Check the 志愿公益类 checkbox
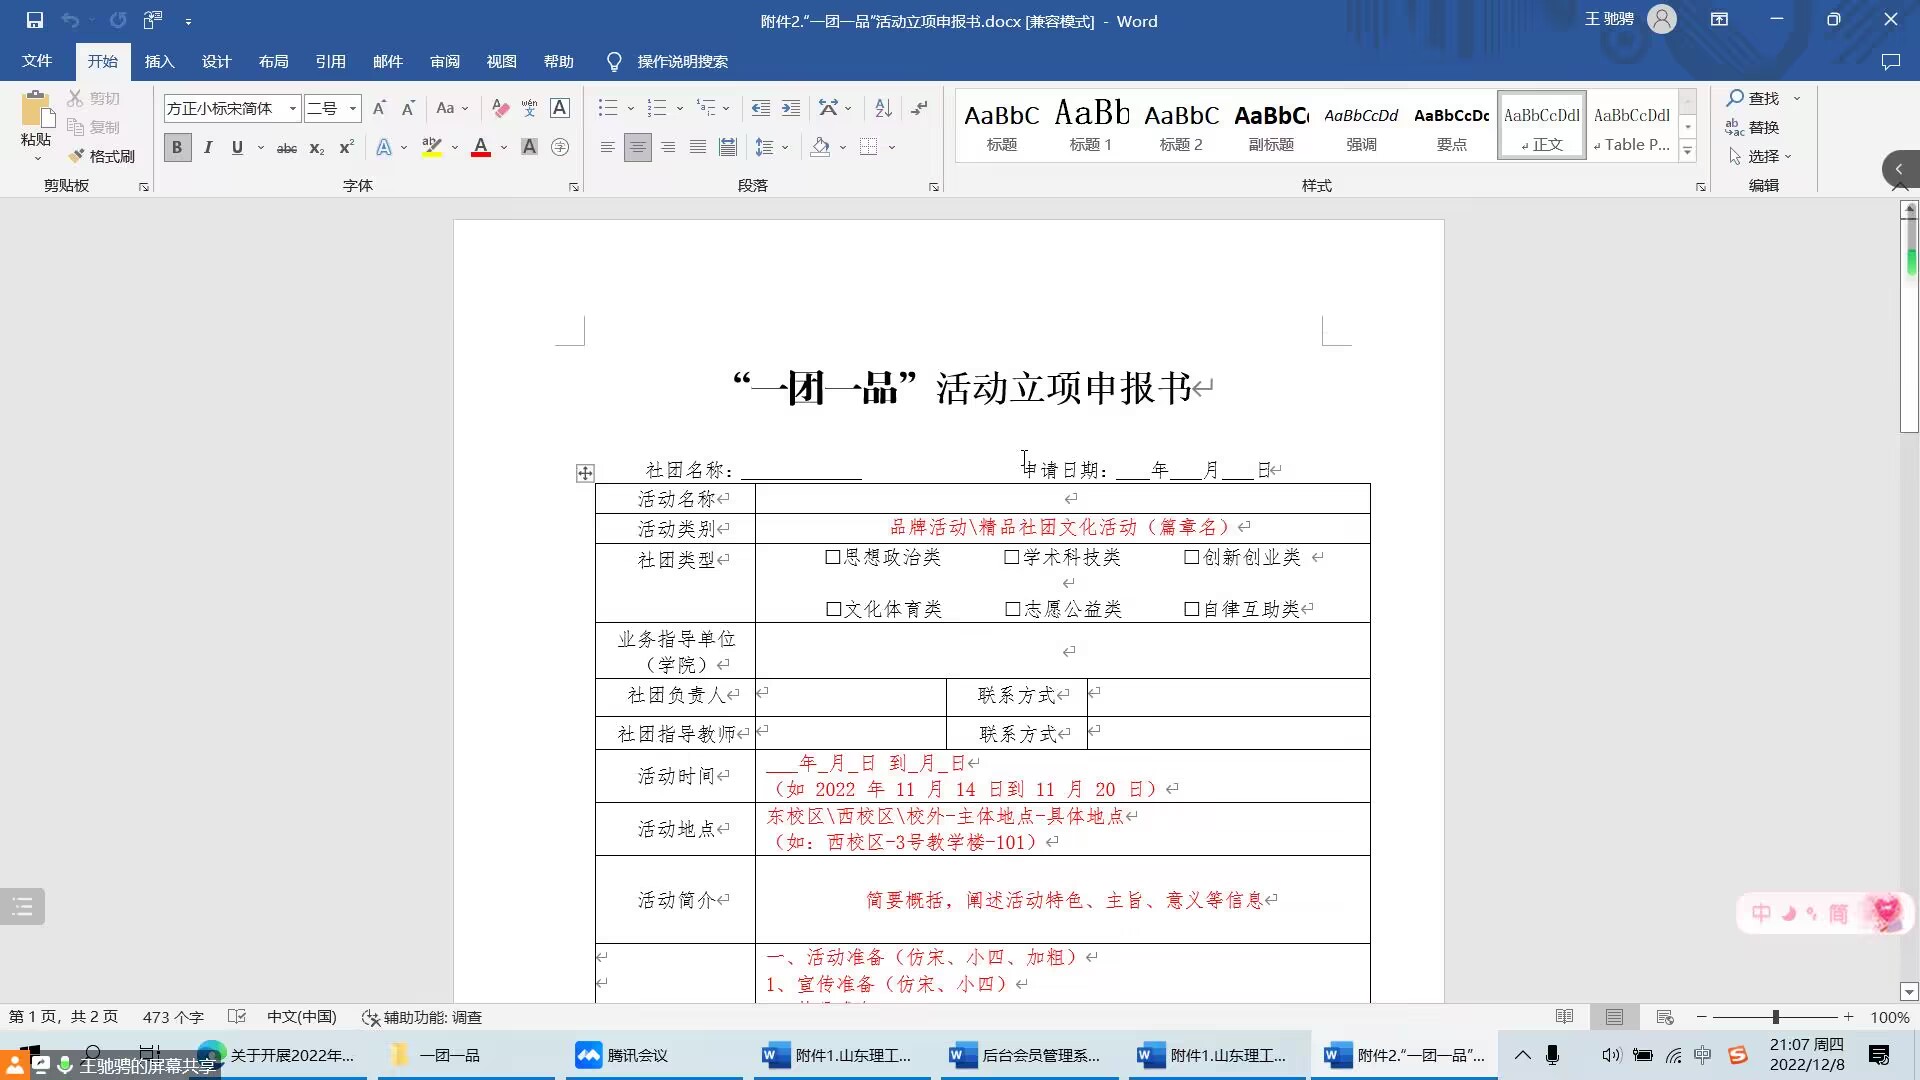 coord(1012,609)
